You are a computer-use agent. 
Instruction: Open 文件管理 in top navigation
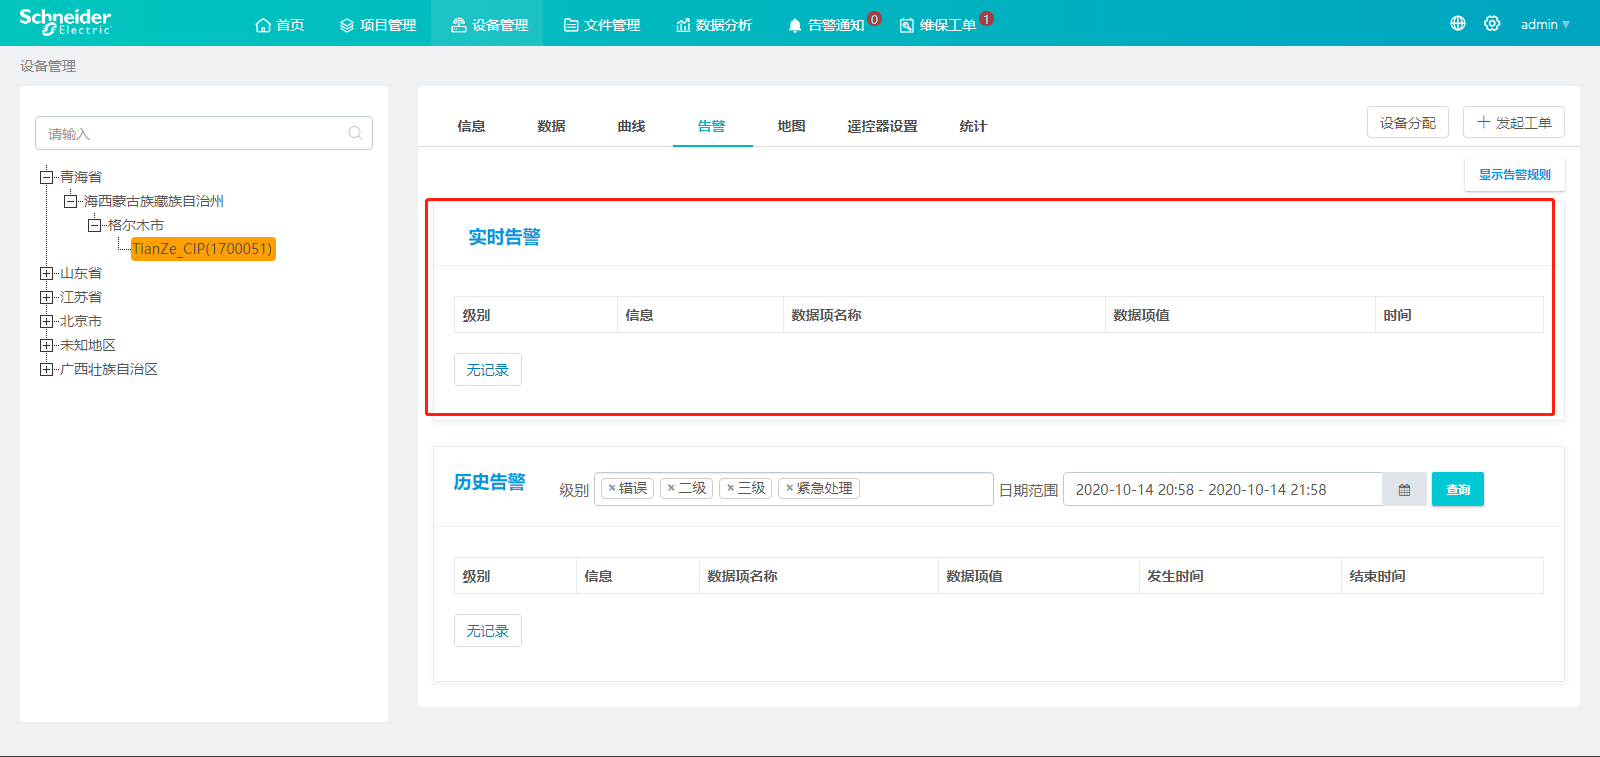602,25
